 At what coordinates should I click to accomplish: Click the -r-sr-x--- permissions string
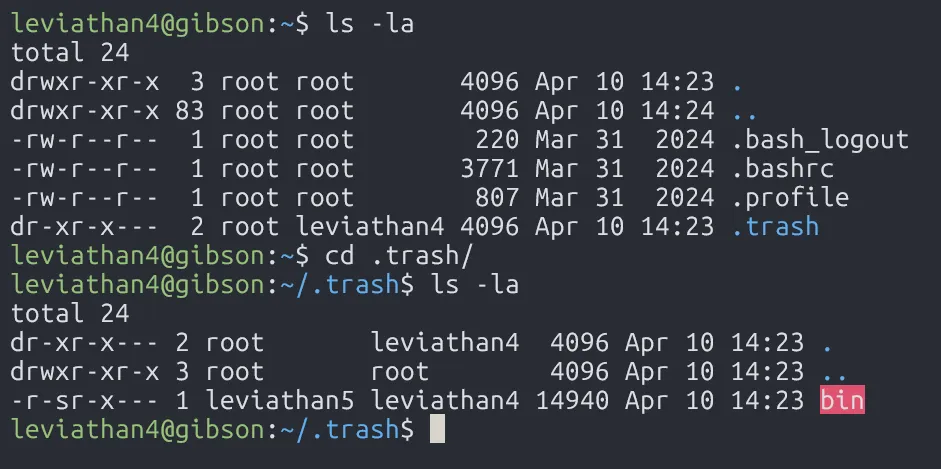[86, 401]
